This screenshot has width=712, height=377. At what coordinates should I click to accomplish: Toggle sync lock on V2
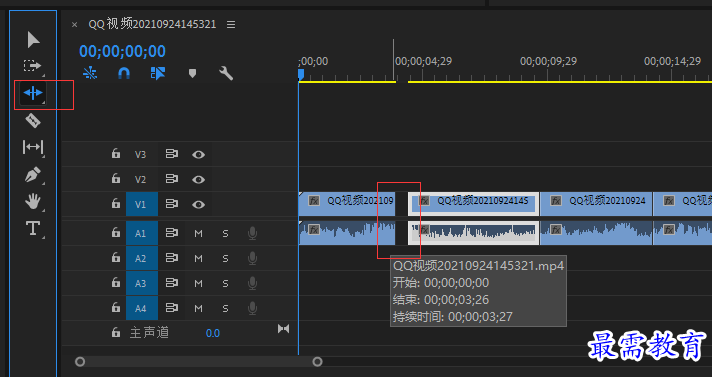pyautogui.click(x=171, y=179)
